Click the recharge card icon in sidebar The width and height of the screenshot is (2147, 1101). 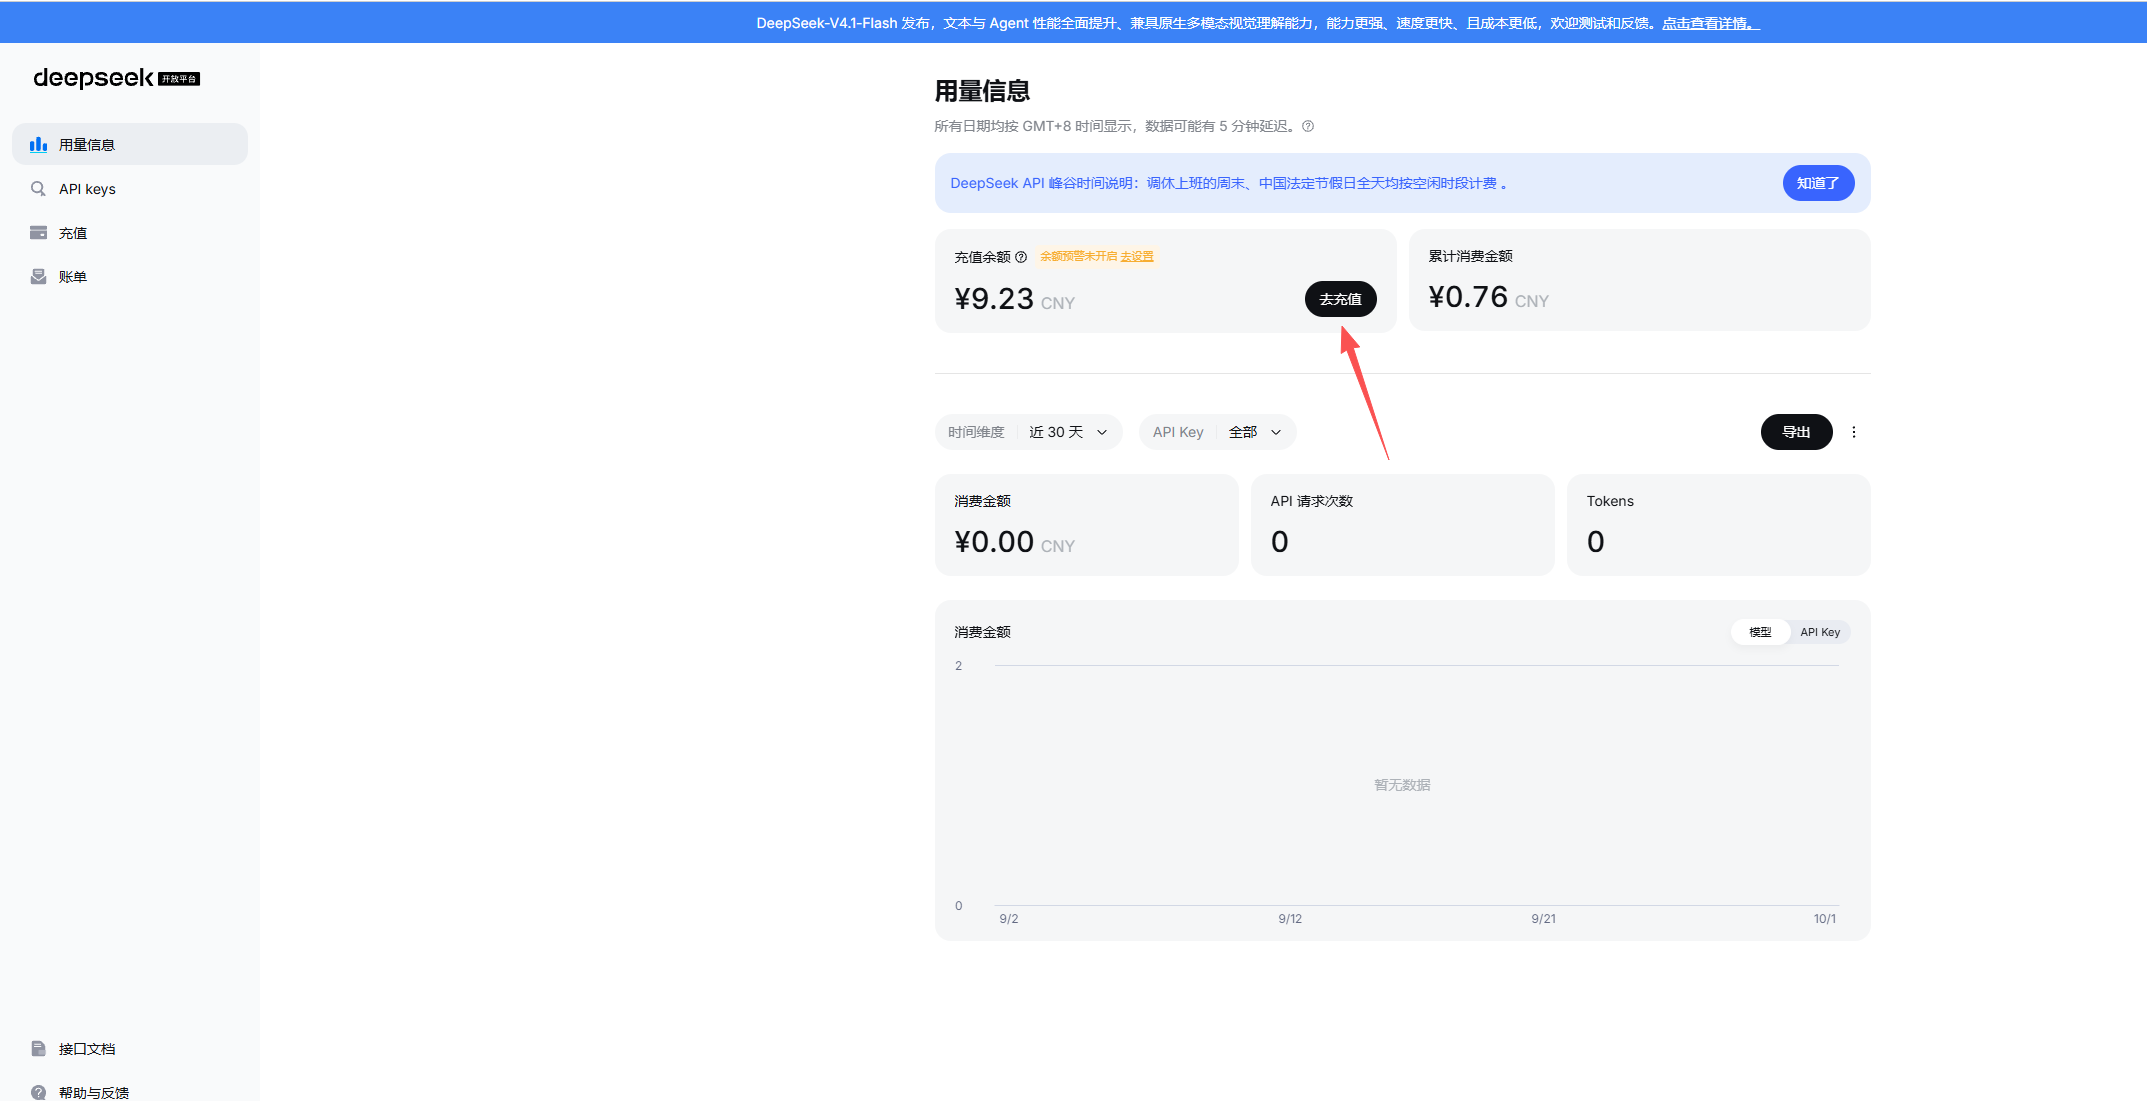pyautogui.click(x=39, y=233)
